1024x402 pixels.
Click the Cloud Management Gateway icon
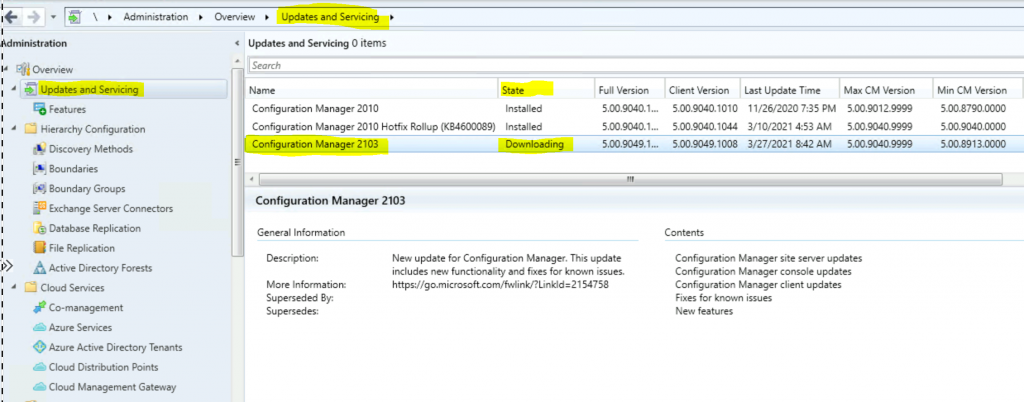click(x=39, y=387)
